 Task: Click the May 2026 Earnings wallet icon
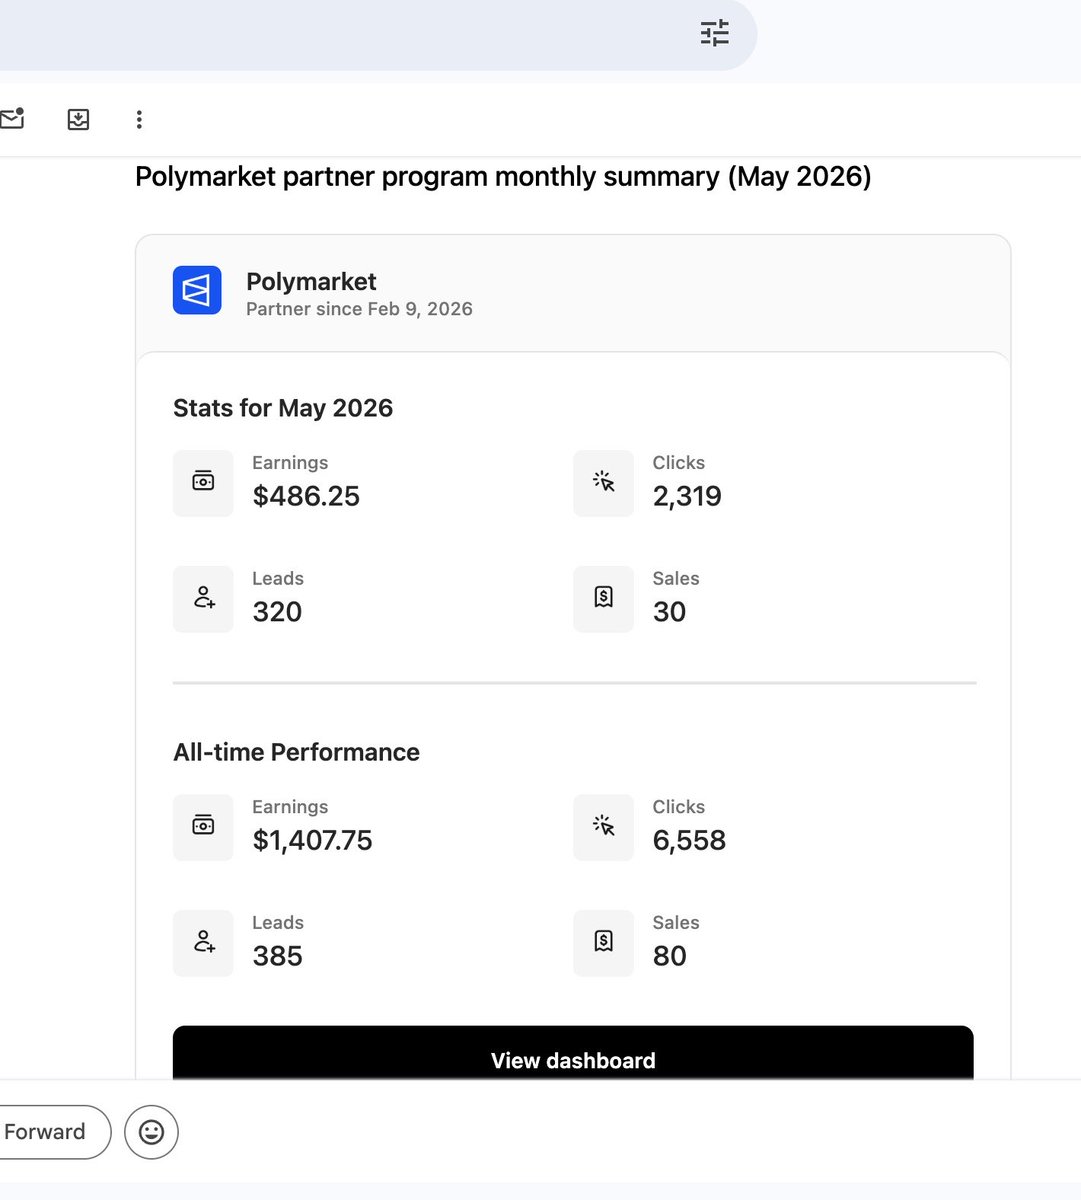(x=203, y=483)
